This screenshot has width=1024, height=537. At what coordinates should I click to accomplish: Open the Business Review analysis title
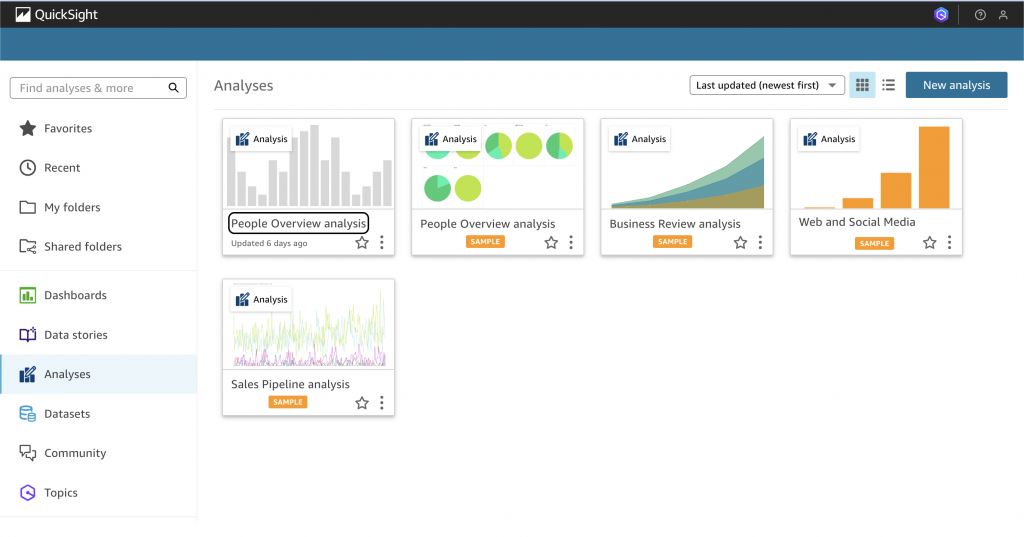tap(675, 224)
